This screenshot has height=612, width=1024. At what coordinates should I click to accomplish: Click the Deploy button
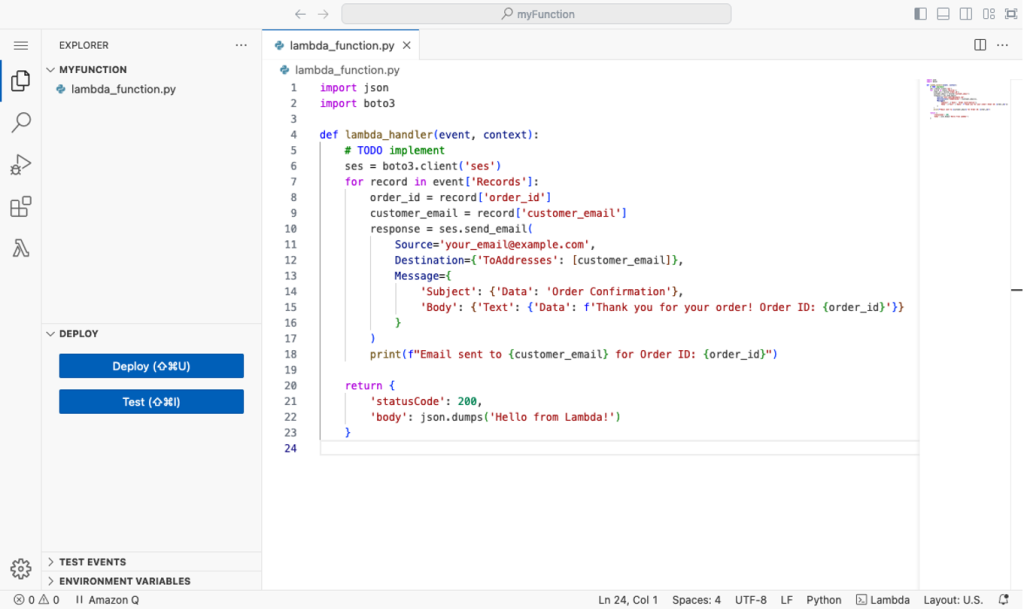coord(151,366)
